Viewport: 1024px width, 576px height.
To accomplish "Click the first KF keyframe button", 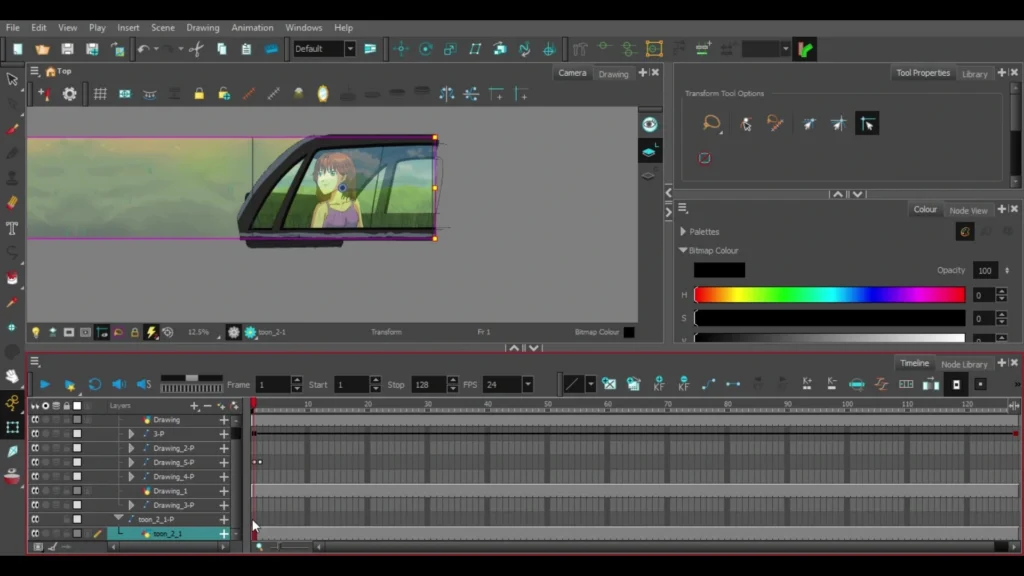I will [658, 384].
